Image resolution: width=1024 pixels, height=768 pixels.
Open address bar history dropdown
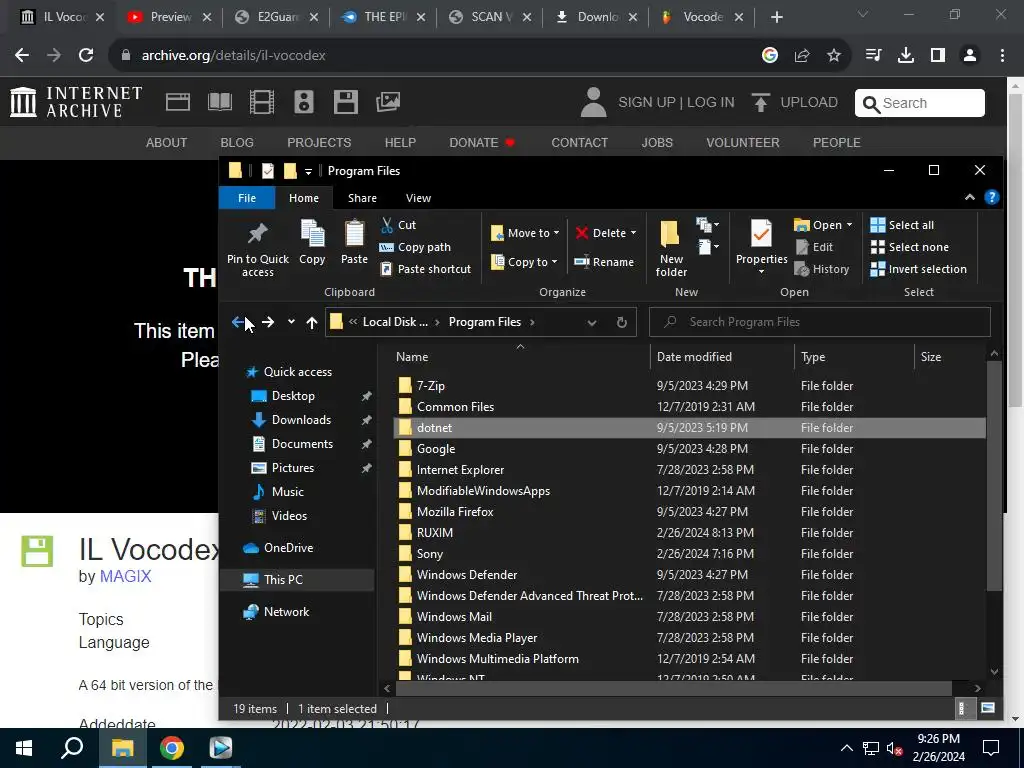coord(592,322)
